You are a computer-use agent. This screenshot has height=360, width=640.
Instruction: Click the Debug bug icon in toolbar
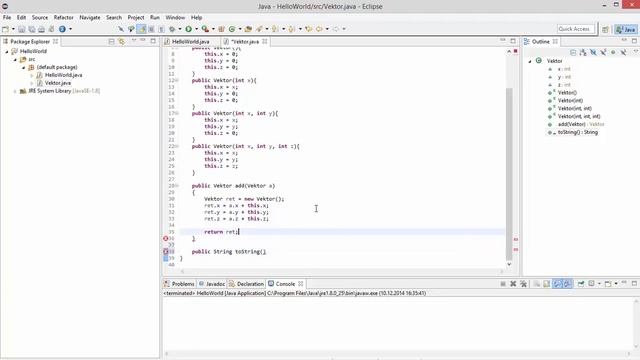click(x=172, y=29)
